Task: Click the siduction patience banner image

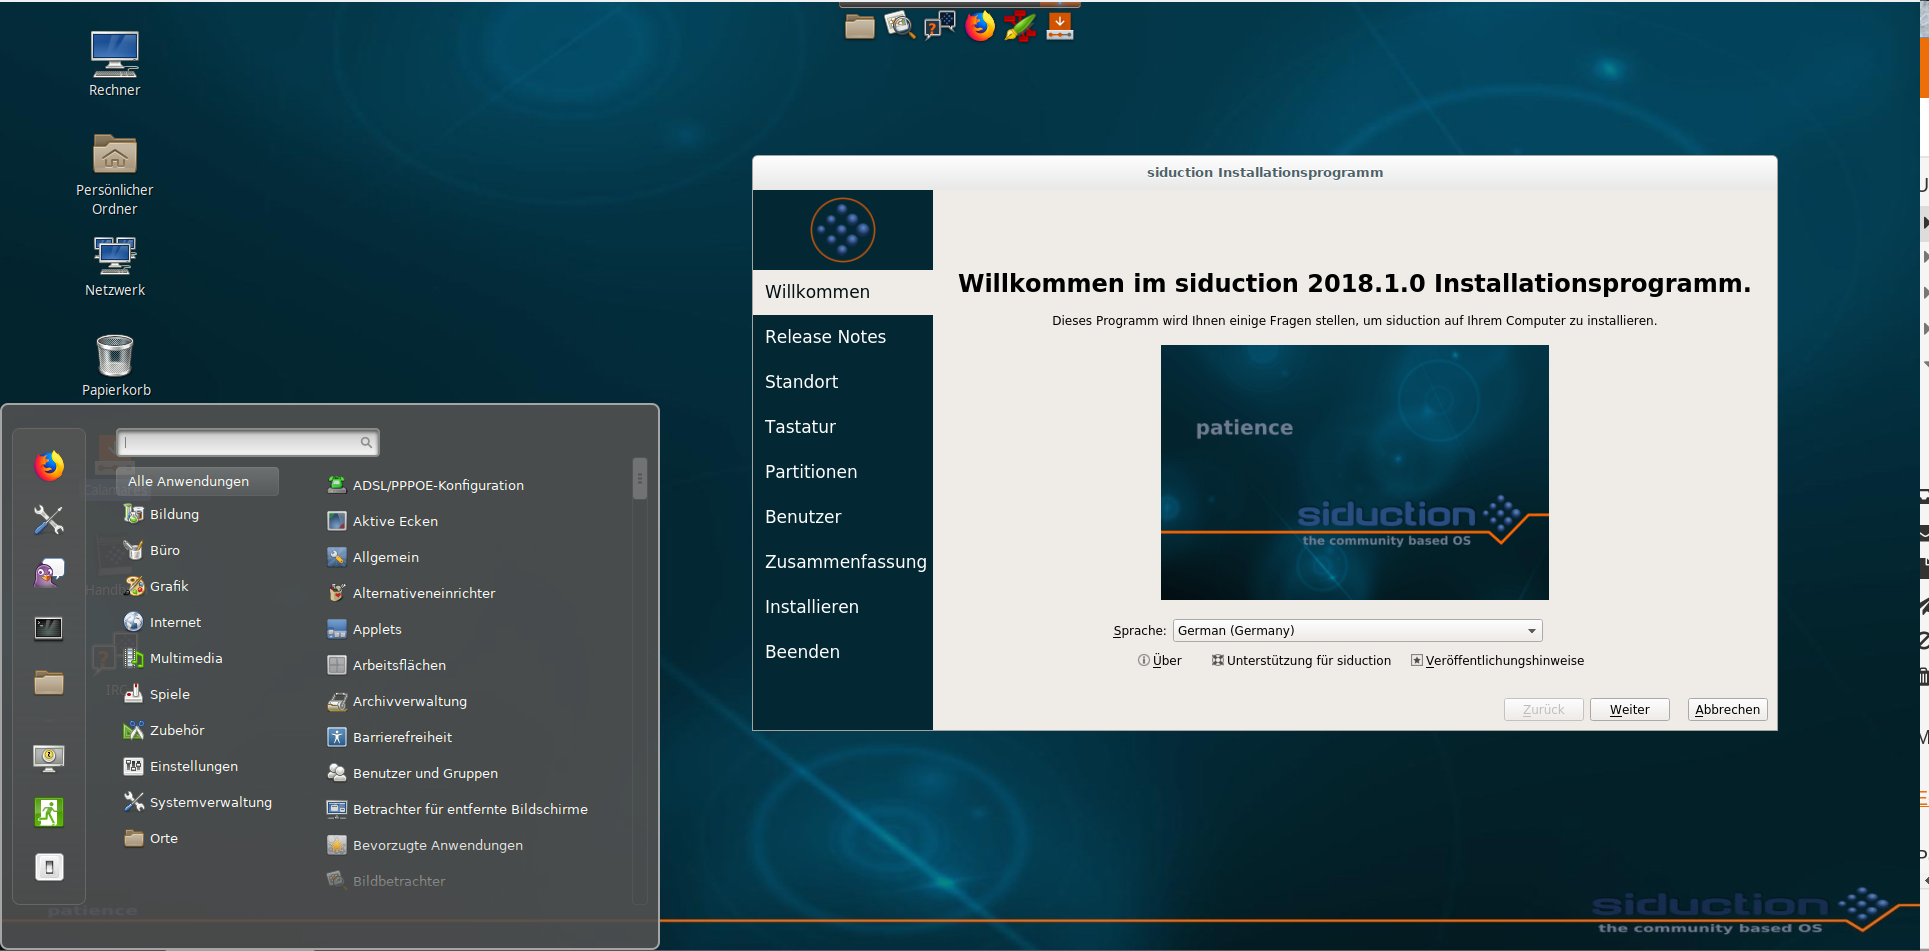Action: point(1354,472)
